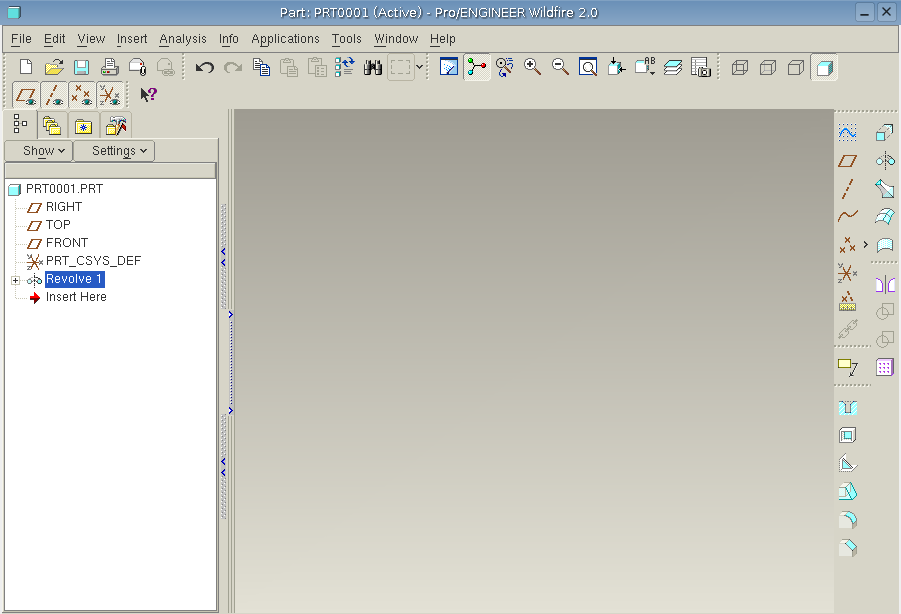The image size is (901, 614).
Task: Switch to Wireframe display mode
Action: (740, 68)
